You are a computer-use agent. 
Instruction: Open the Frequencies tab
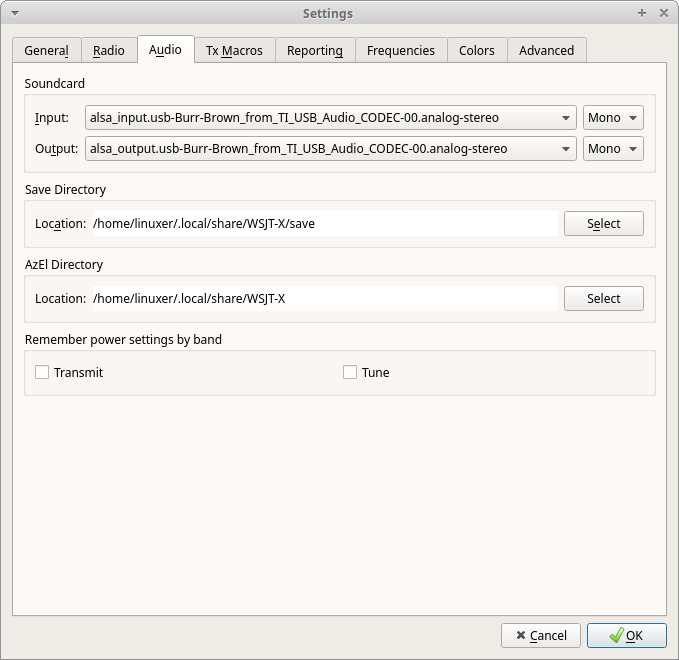[401, 50]
